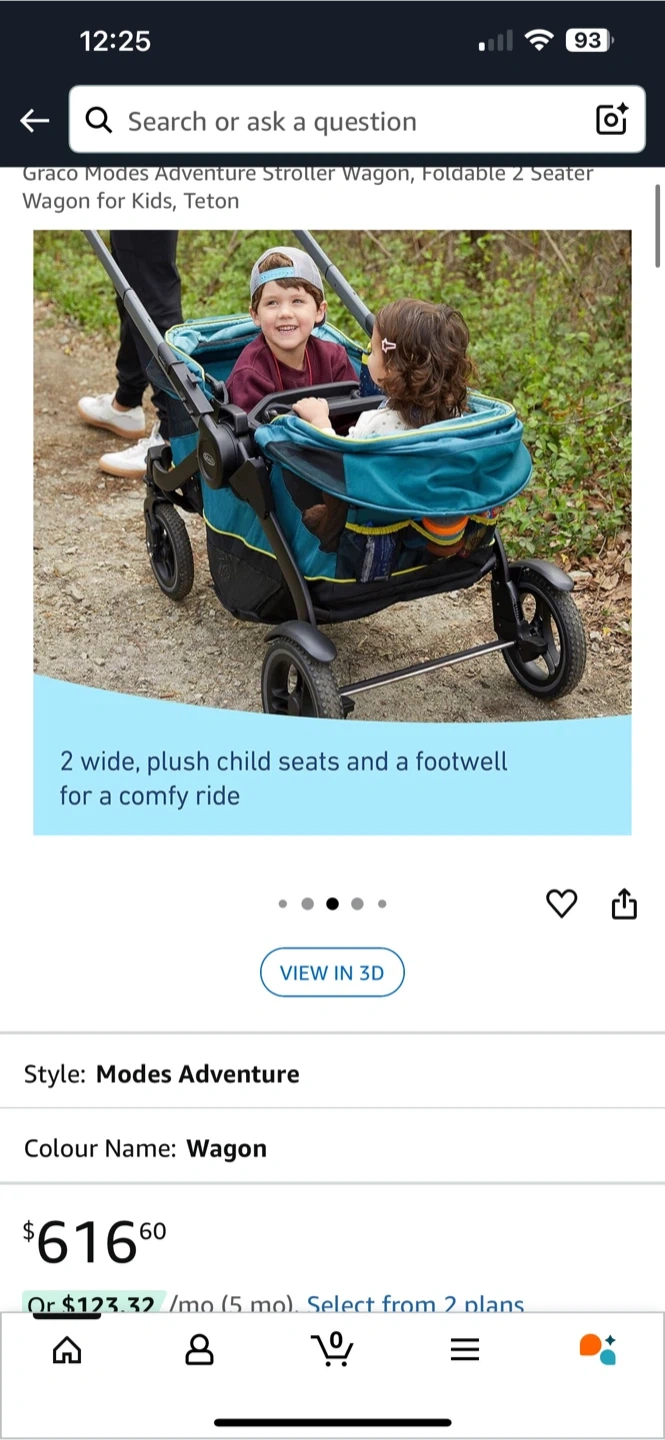This screenshot has width=665, height=1440.
Task: Click Search or ask a question field
Action: 357,120
